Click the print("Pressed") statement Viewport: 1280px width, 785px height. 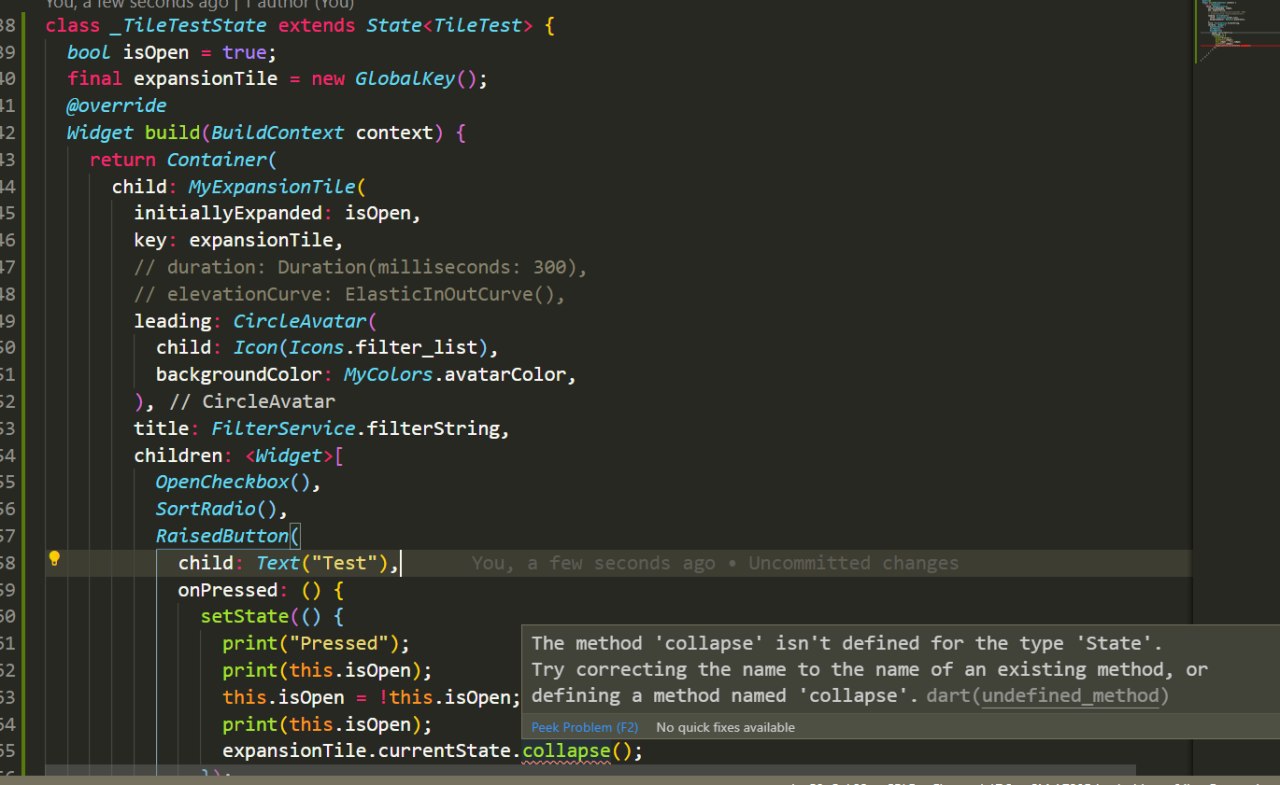tap(316, 643)
